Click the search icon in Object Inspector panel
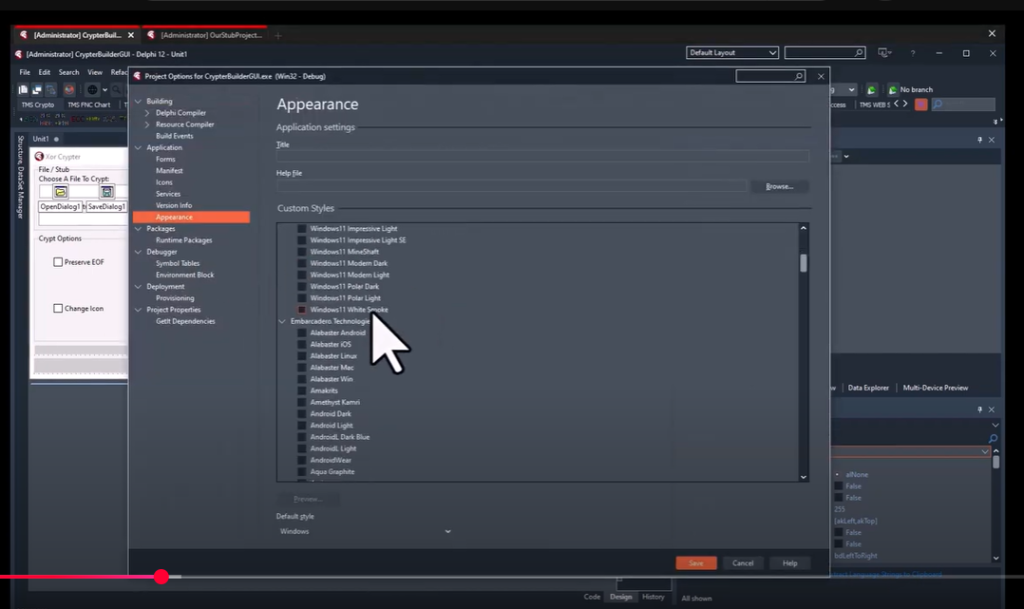Viewport: 1024px width, 609px height. tap(993, 439)
